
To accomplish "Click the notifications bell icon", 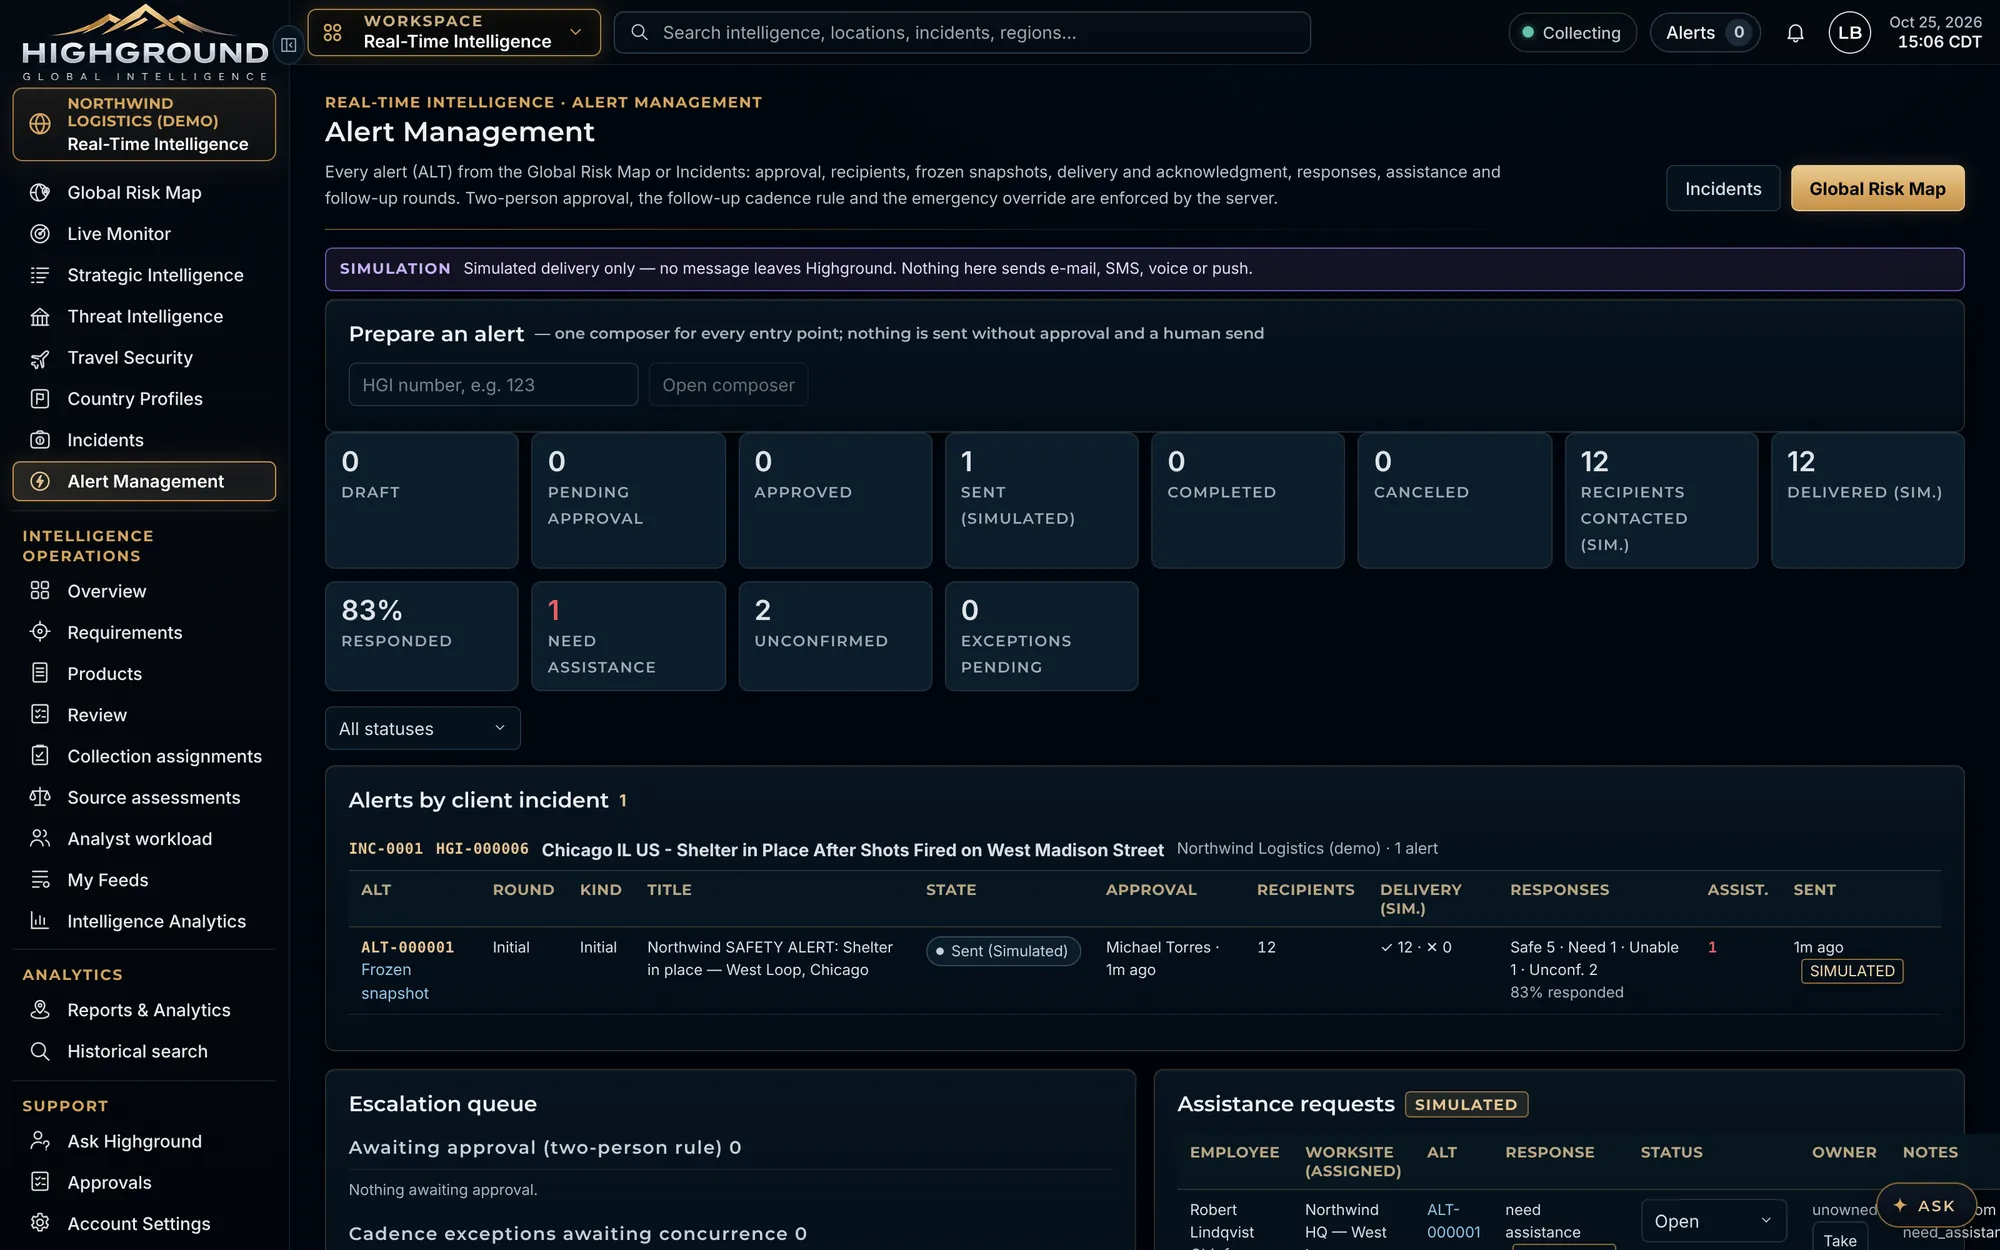I will (x=1795, y=33).
